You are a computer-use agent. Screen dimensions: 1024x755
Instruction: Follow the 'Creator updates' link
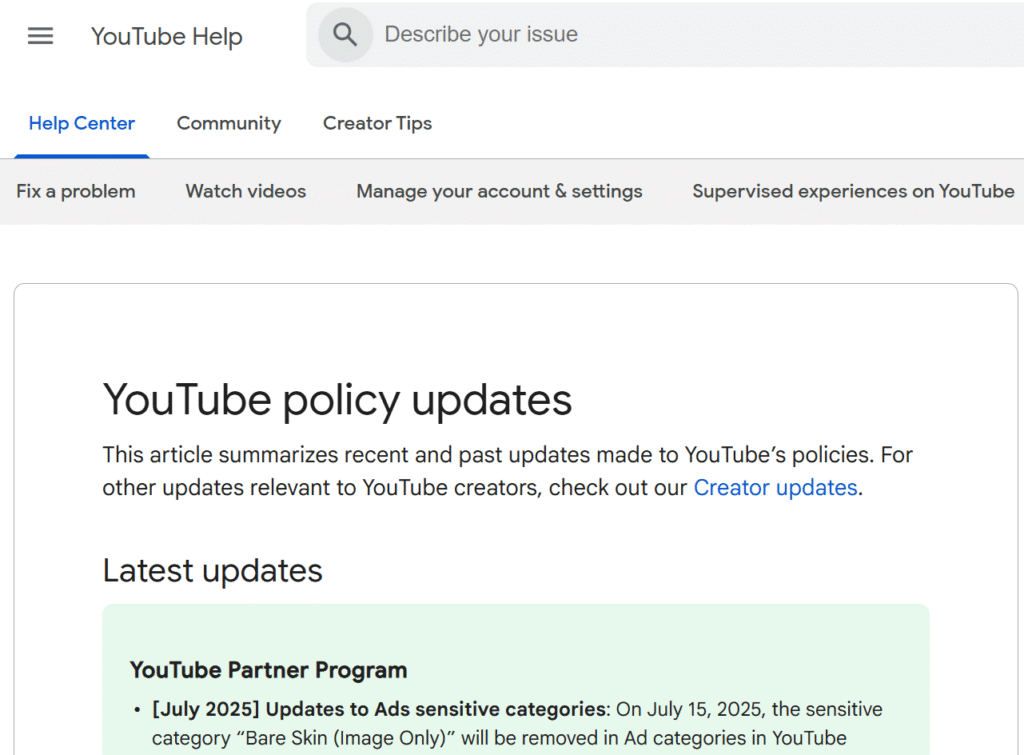tap(775, 488)
